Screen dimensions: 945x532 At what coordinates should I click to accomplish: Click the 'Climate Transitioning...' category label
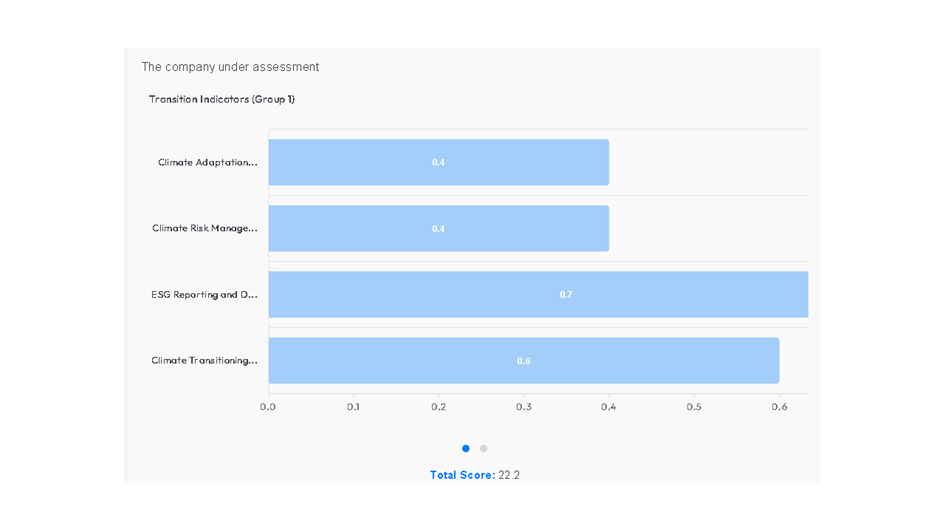point(204,360)
